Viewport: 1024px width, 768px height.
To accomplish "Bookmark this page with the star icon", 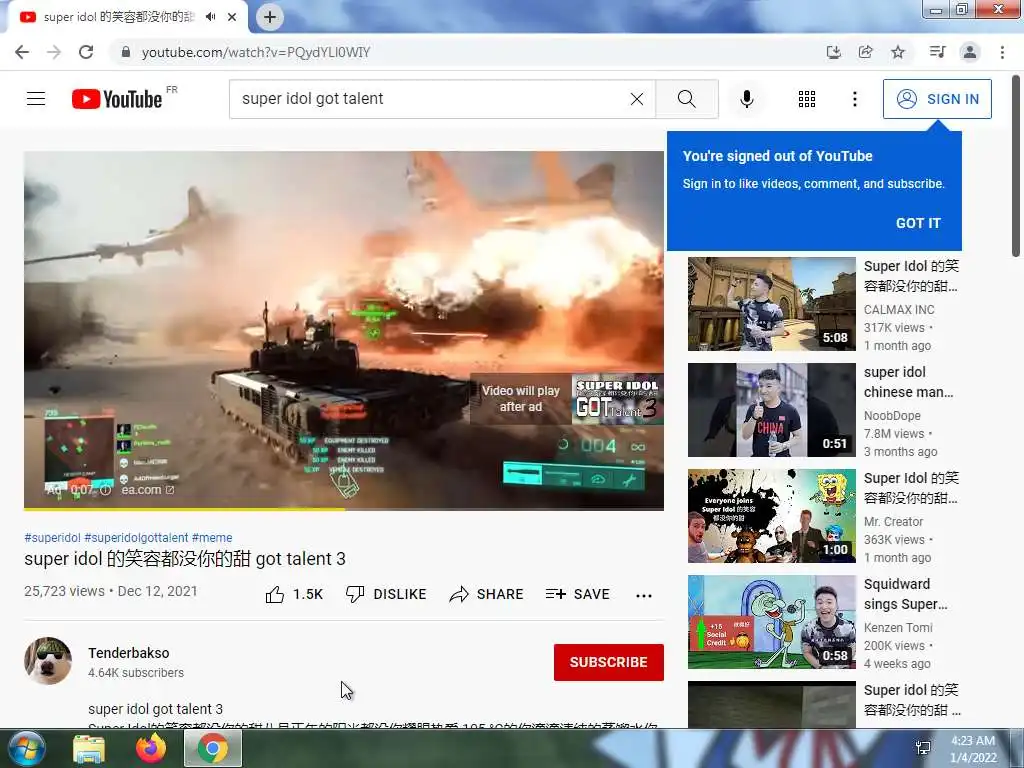I will click(898, 52).
